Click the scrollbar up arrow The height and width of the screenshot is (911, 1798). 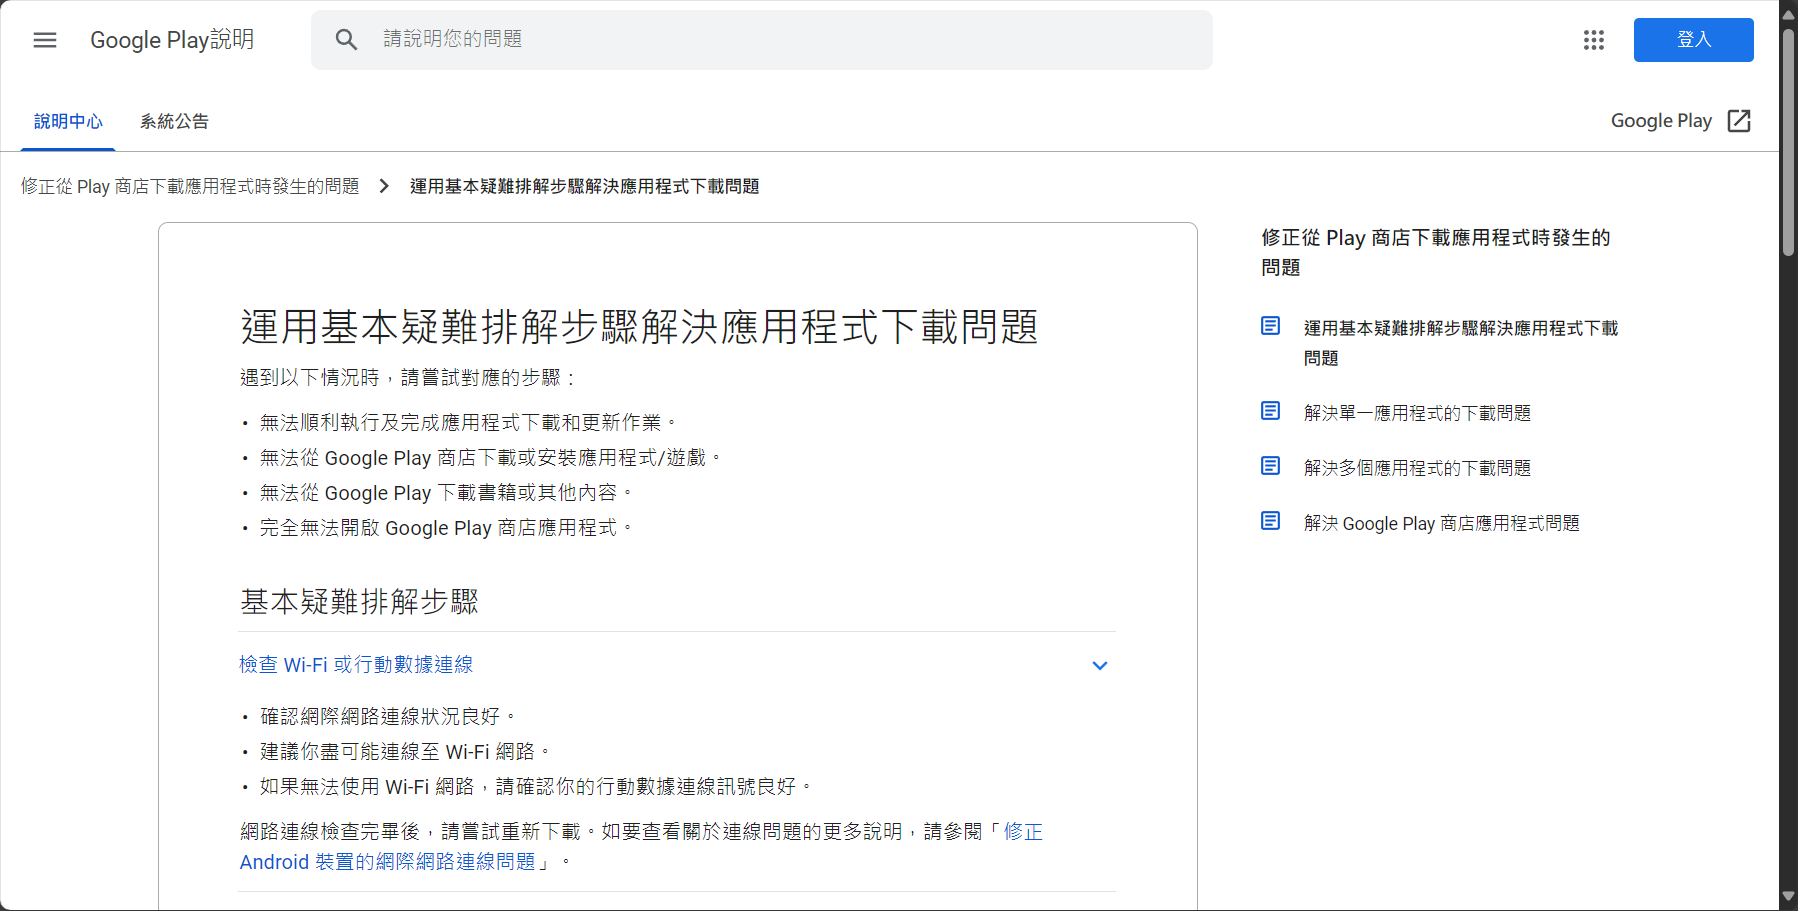(1789, 13)
